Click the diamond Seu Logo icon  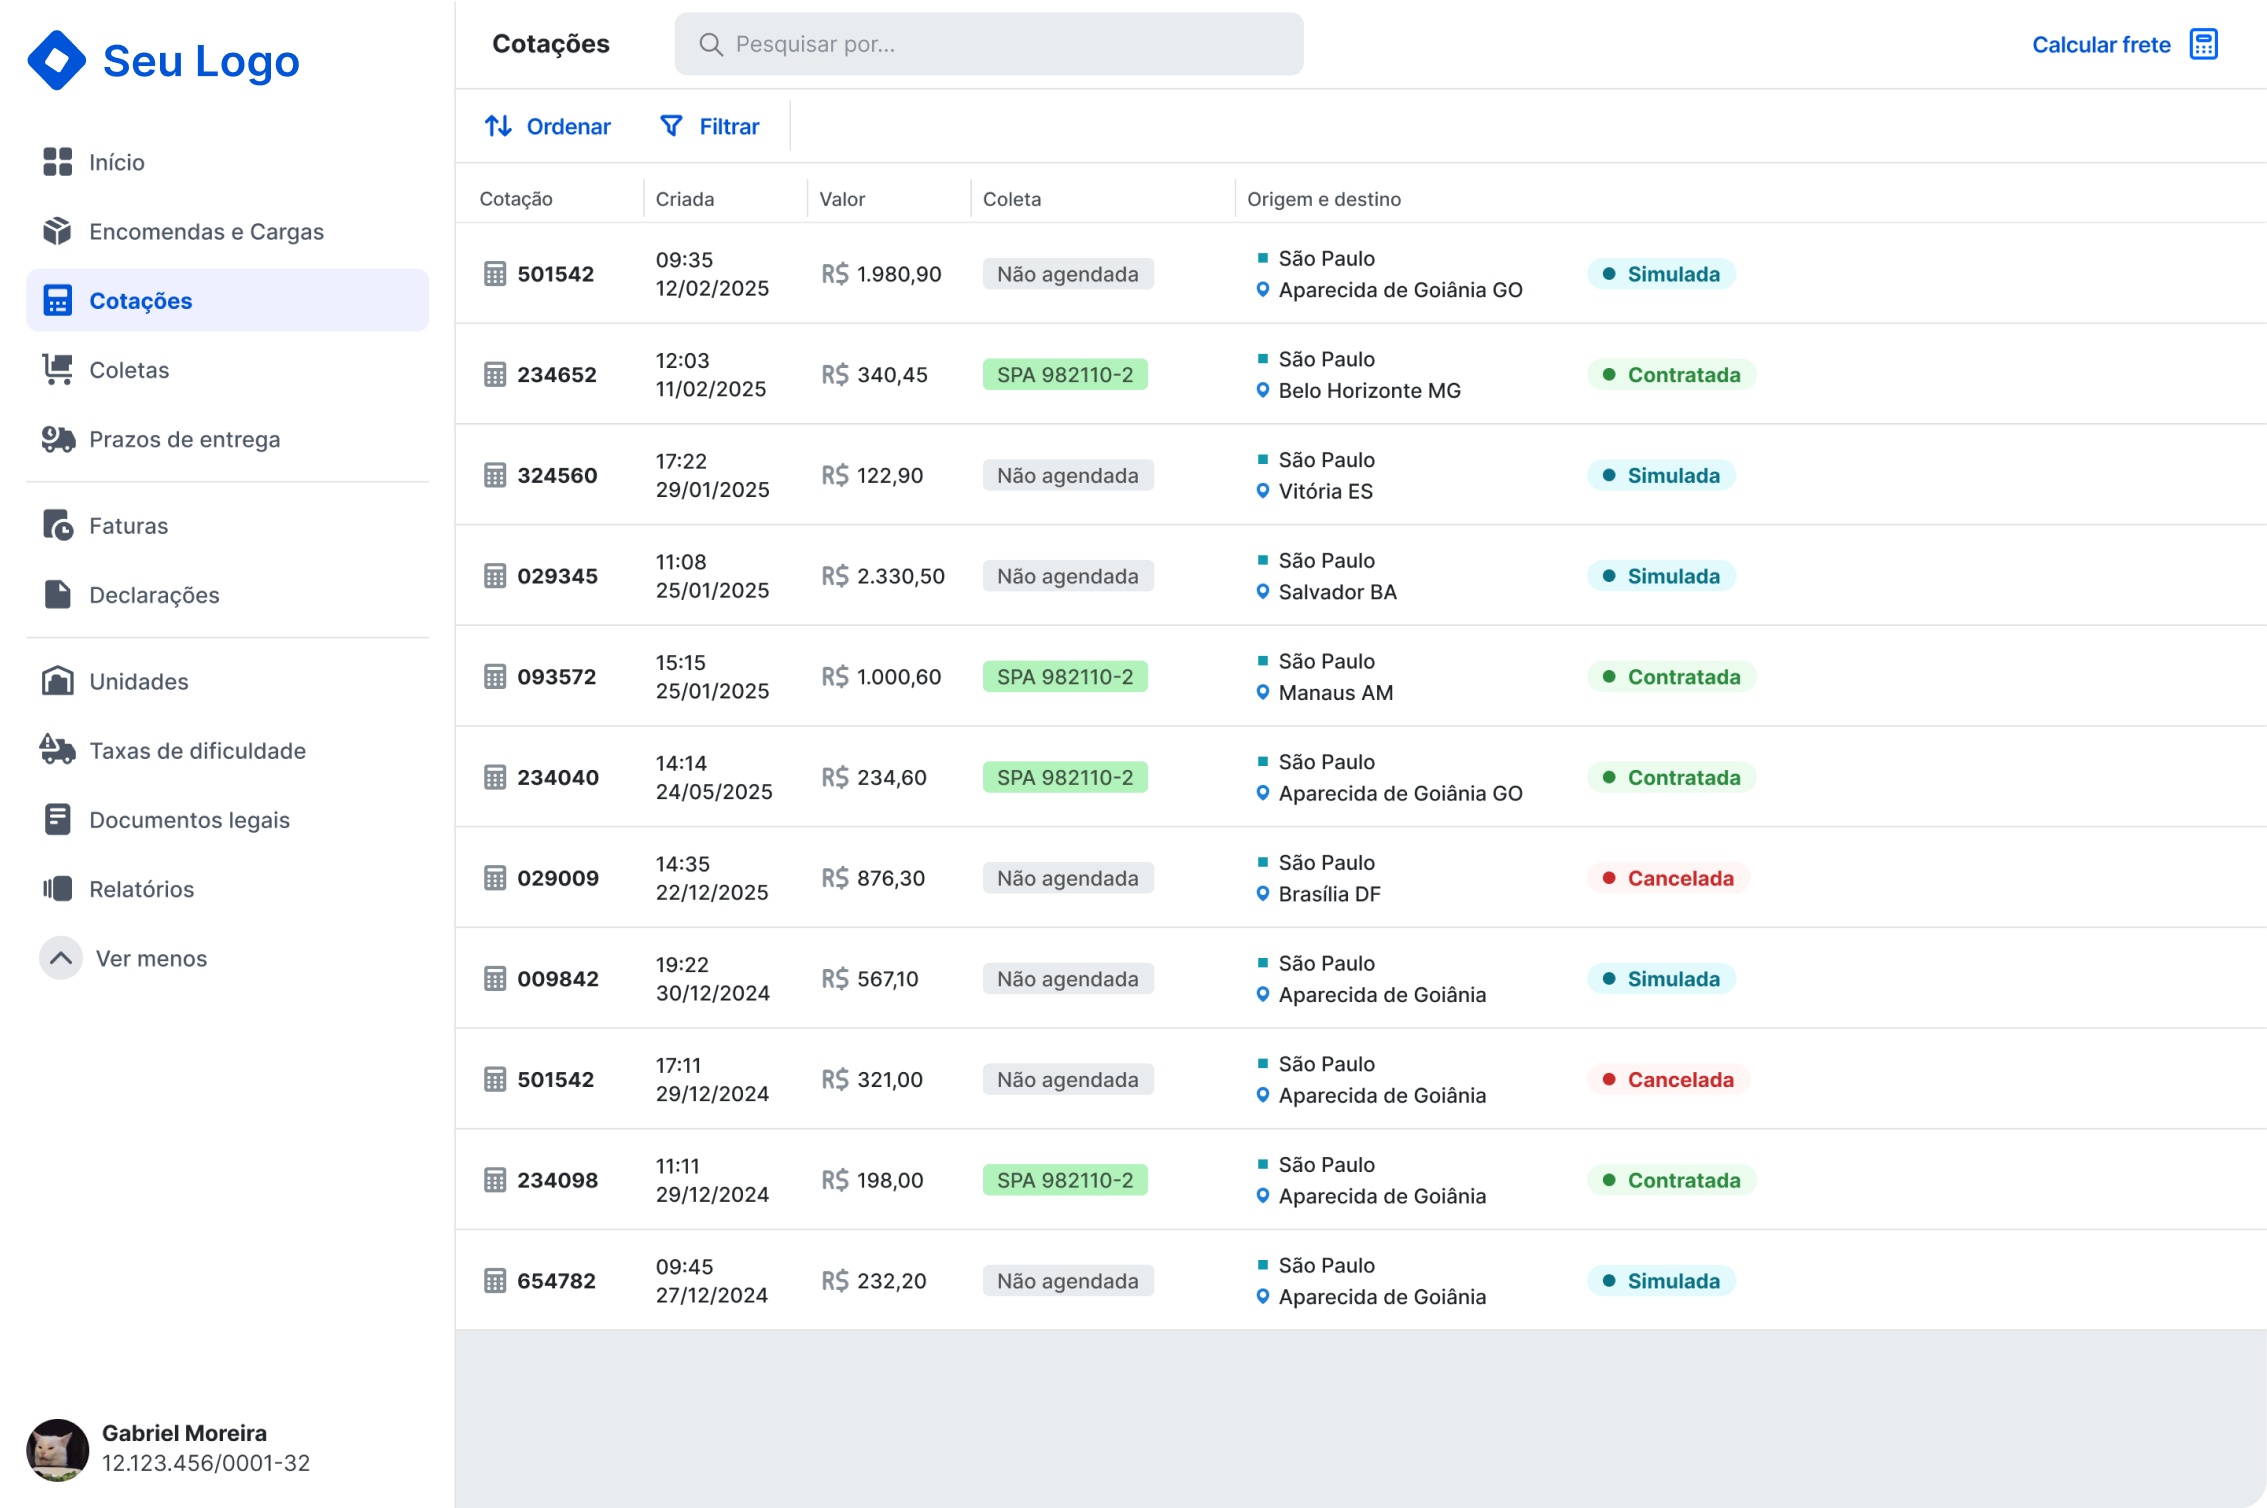tap(57, 60)
